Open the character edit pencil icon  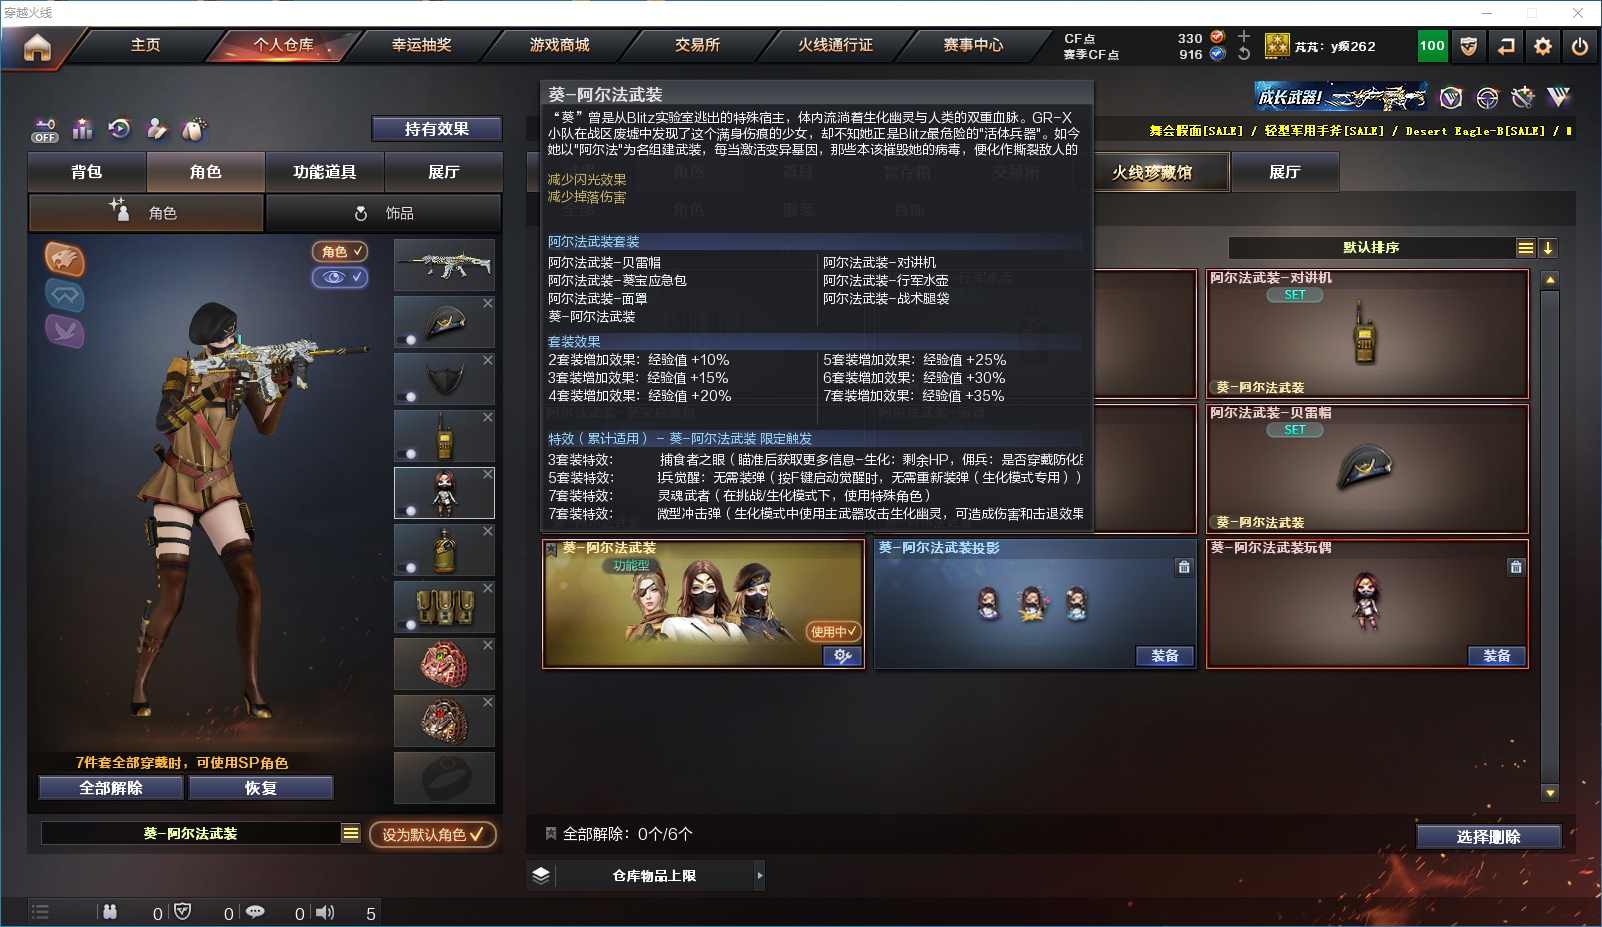pyautogui.click(x=157, y=129)
